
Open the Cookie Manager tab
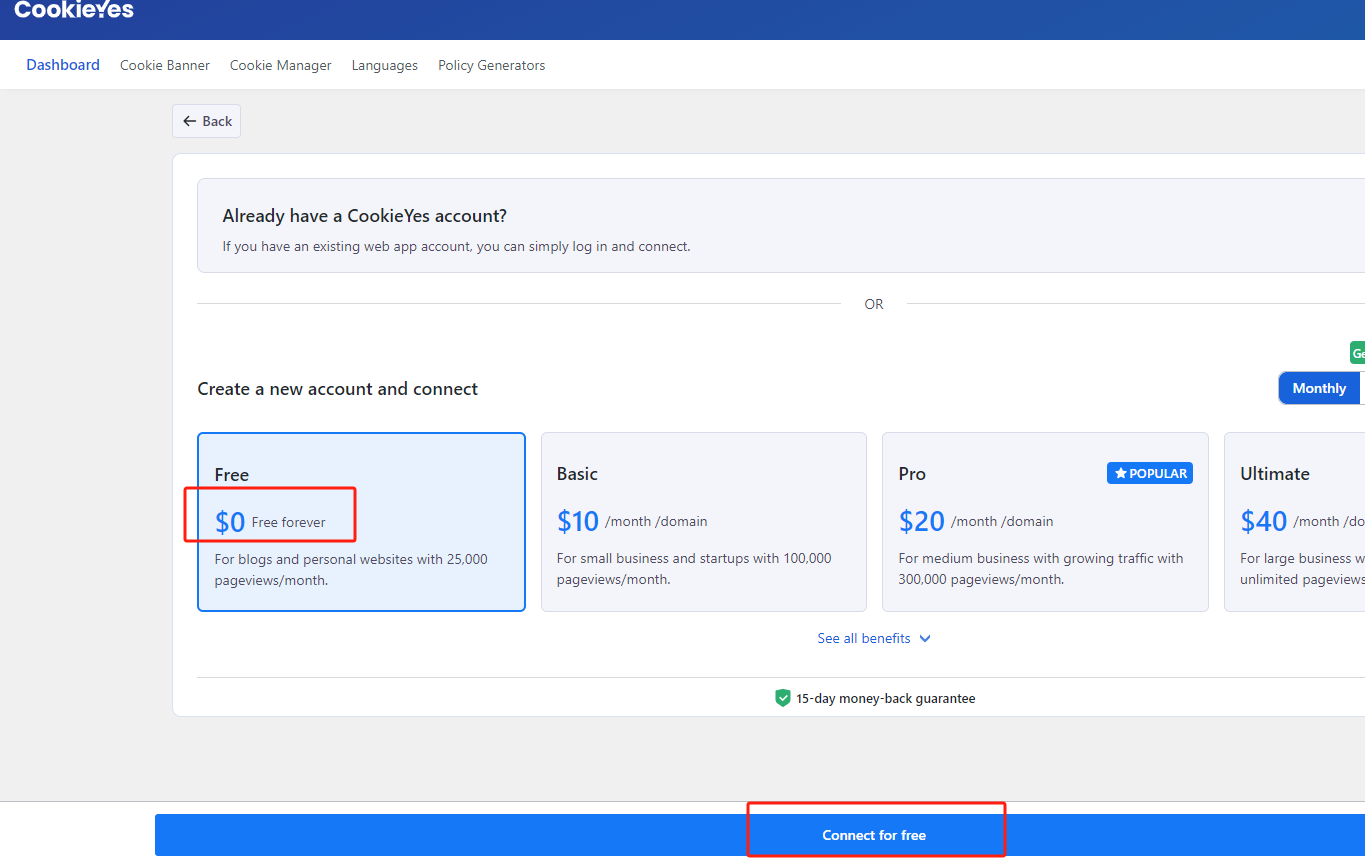point(281,65)
